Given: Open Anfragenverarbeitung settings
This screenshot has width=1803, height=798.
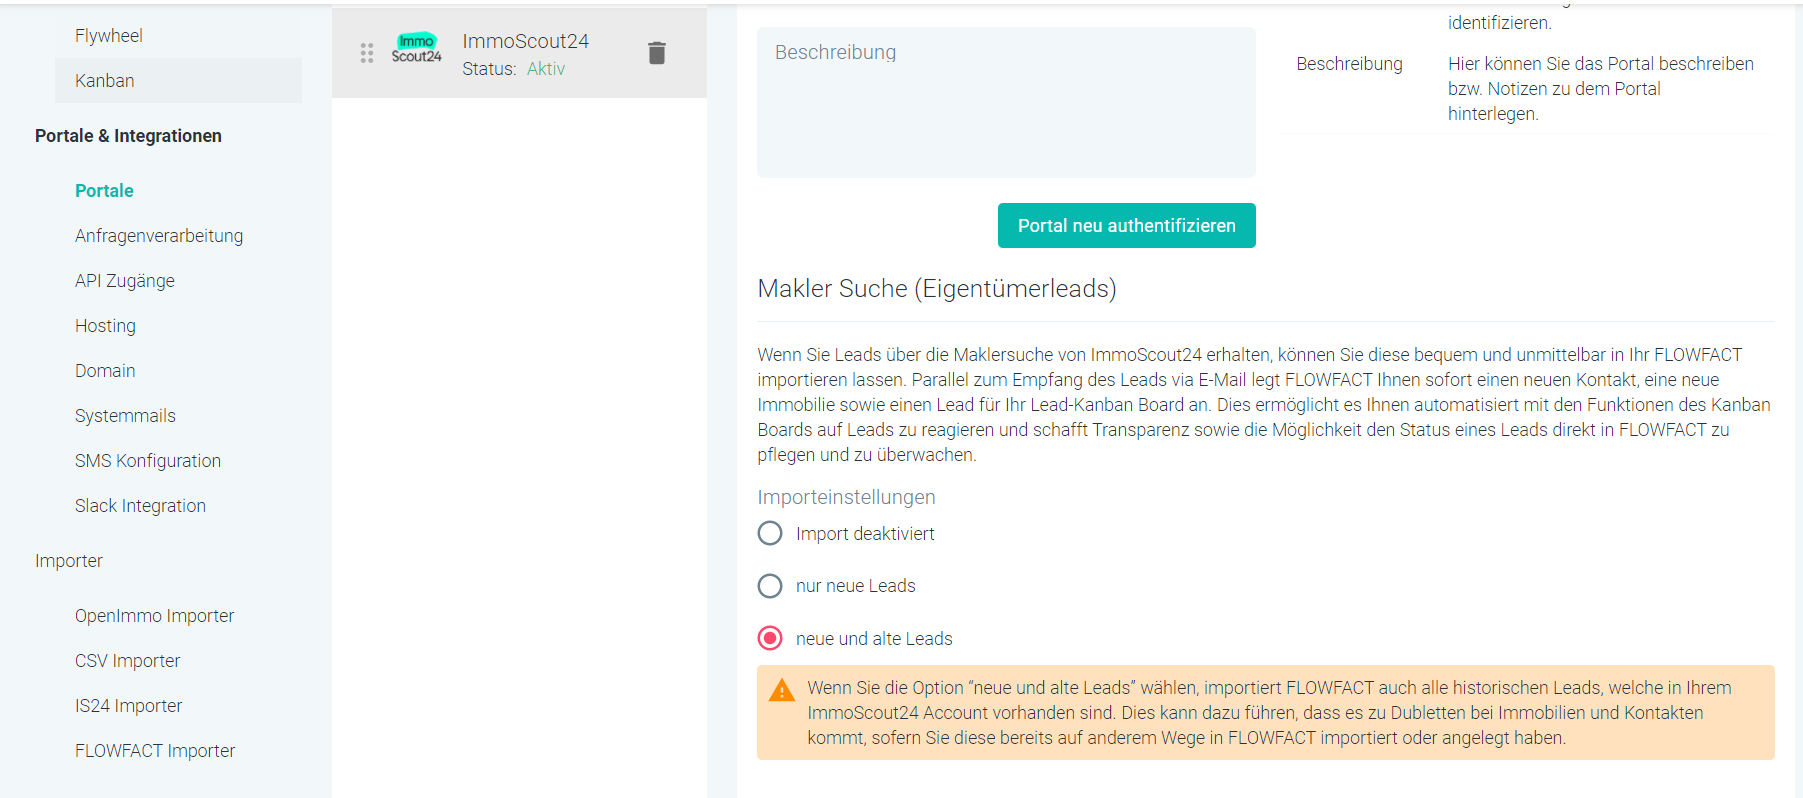Looking at the screenshot, I should point(159,236).
